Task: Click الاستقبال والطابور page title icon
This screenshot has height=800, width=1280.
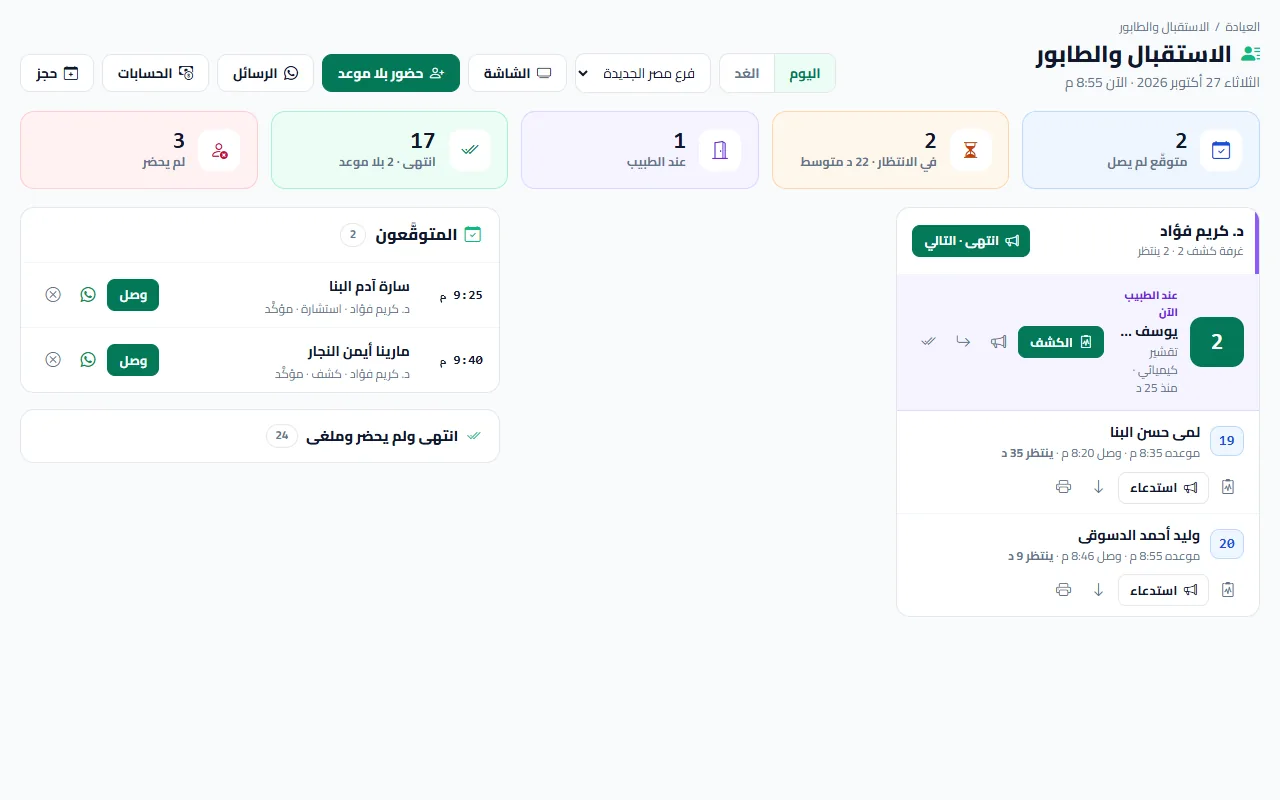Action: [1250, 54]
